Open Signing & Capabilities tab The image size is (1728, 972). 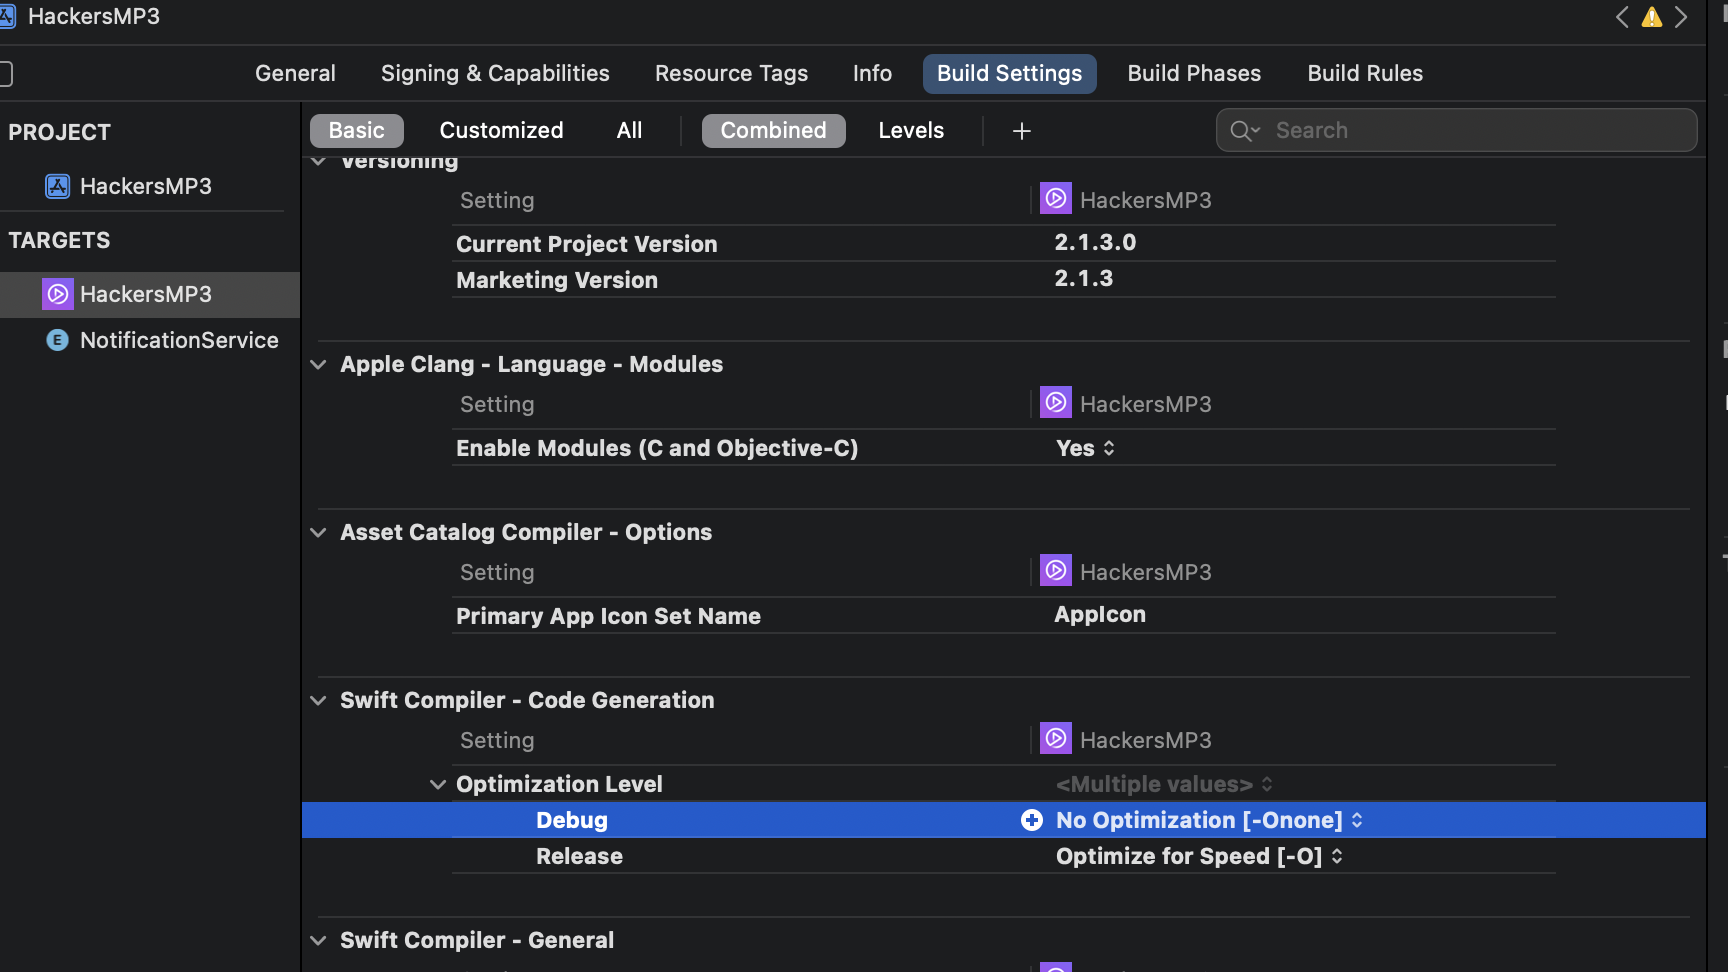[495, 74]
